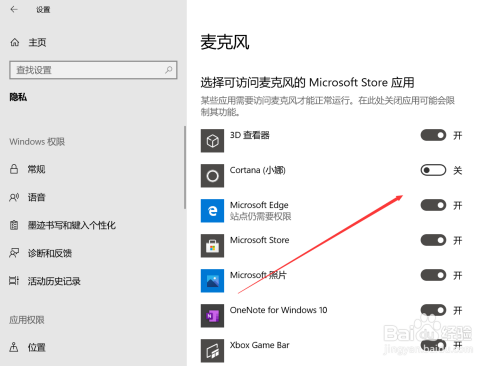Click the Windows 权限 group label
Screen dimensions: 500x366
37,142
